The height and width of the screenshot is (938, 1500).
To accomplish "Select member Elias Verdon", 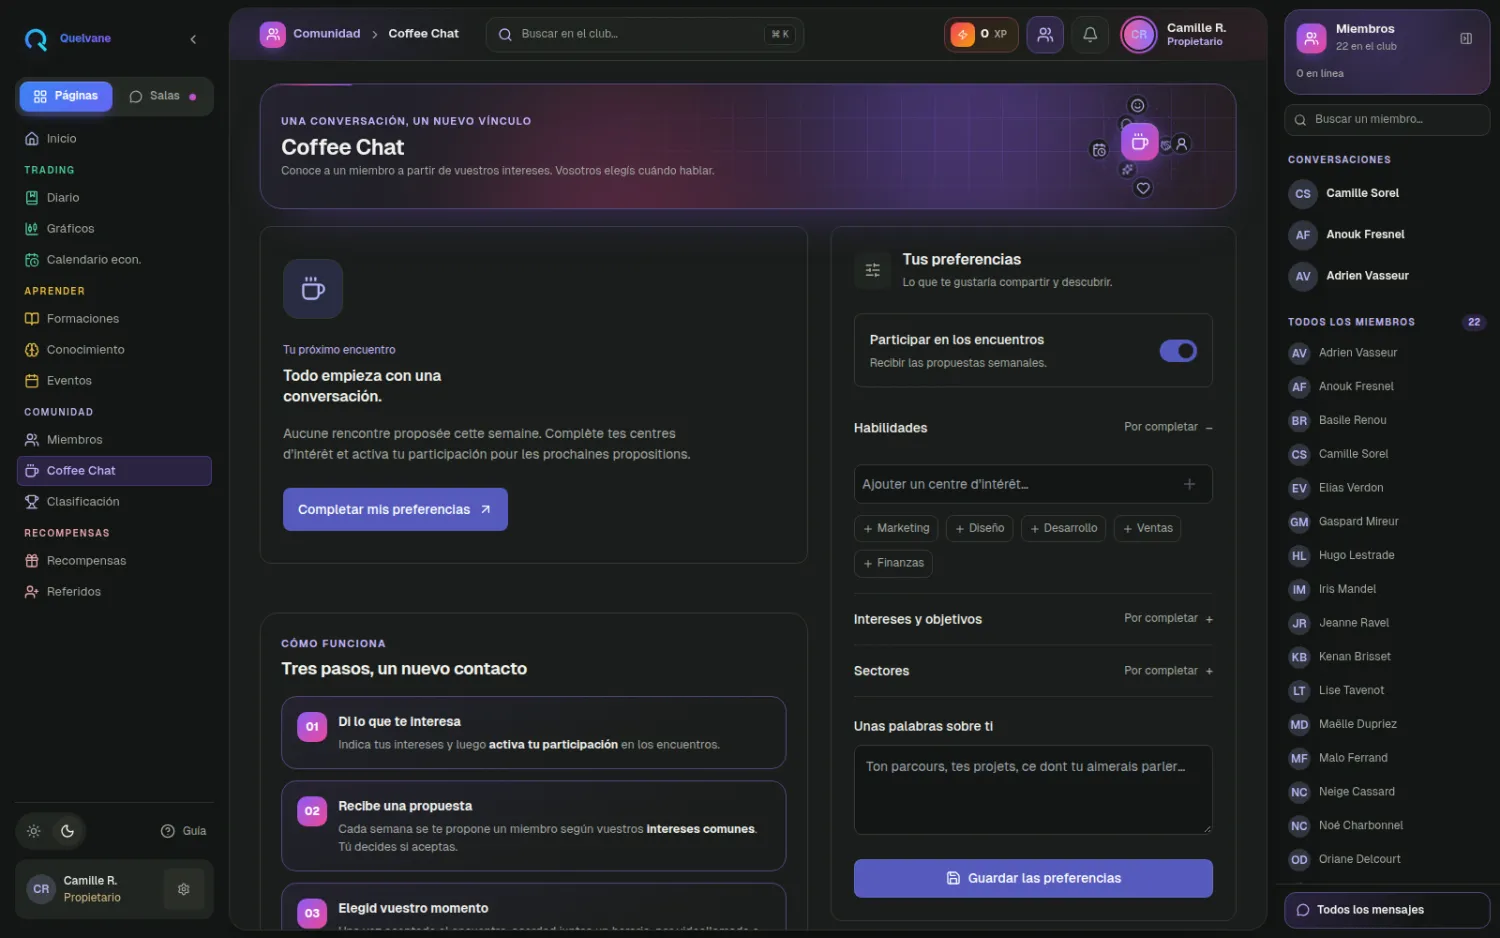I will tap(1387, 488).
